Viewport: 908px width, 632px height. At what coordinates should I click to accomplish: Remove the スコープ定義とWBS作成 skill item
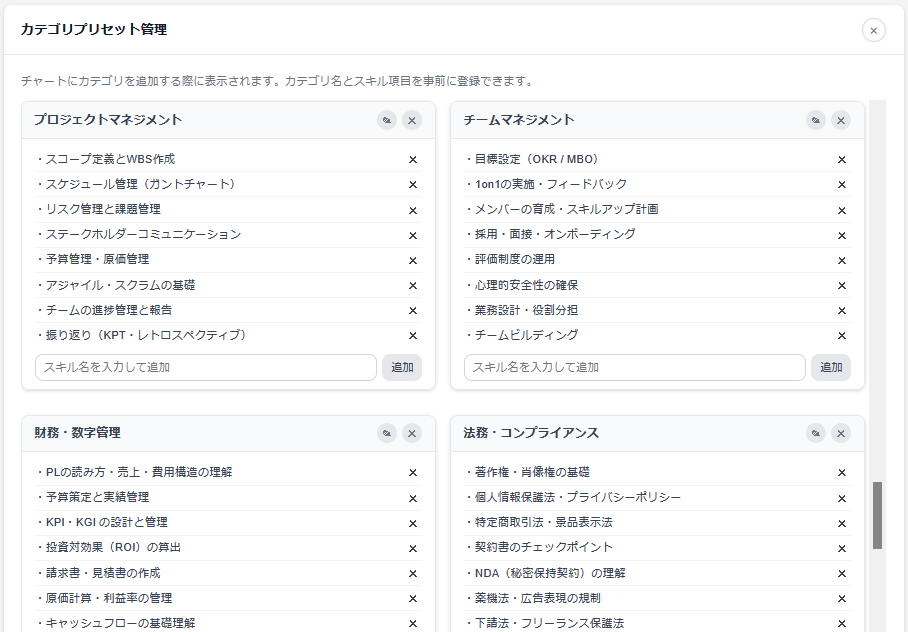click(x=413, y=159)
